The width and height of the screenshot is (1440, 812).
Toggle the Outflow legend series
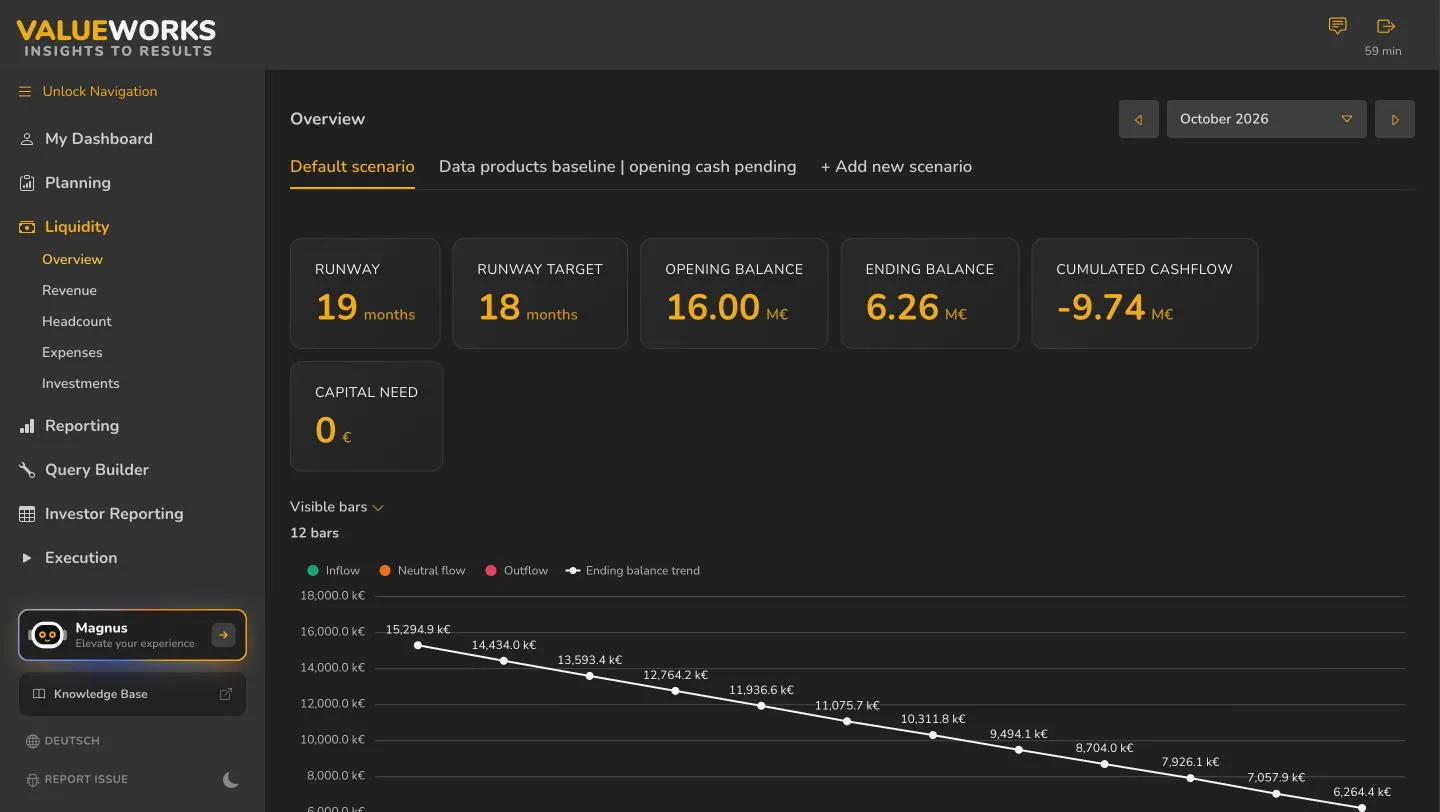pos(516,571)
